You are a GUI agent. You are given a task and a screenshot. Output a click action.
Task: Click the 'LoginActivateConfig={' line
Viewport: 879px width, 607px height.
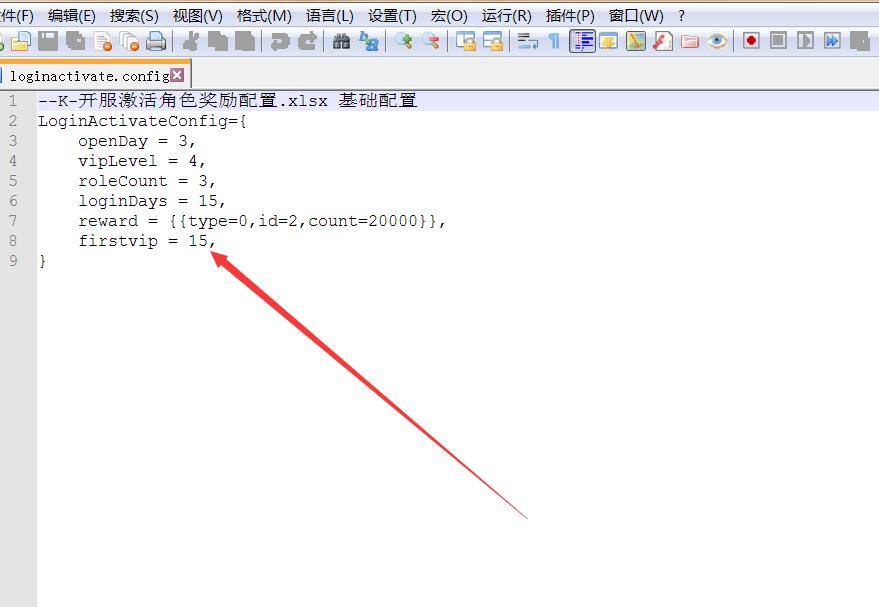tap(142, 121)
